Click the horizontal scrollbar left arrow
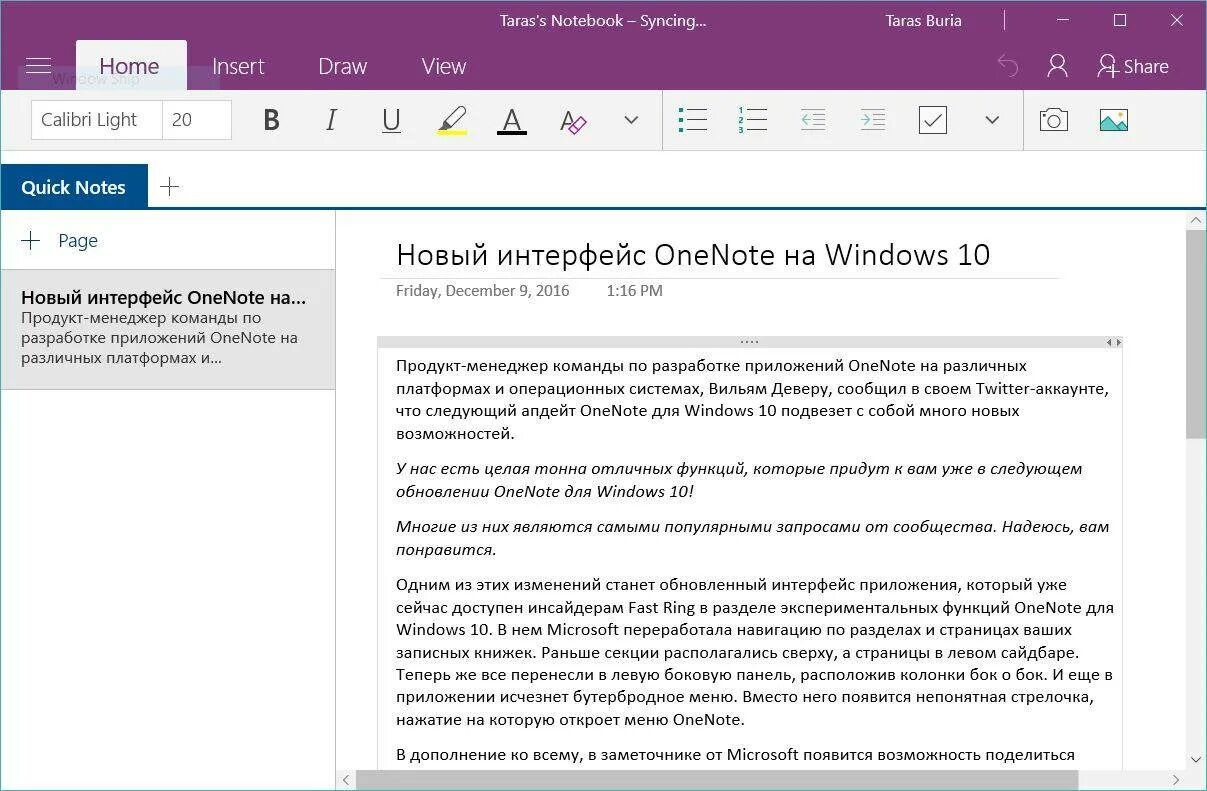The image size is (1207, 791). (347, 780)
